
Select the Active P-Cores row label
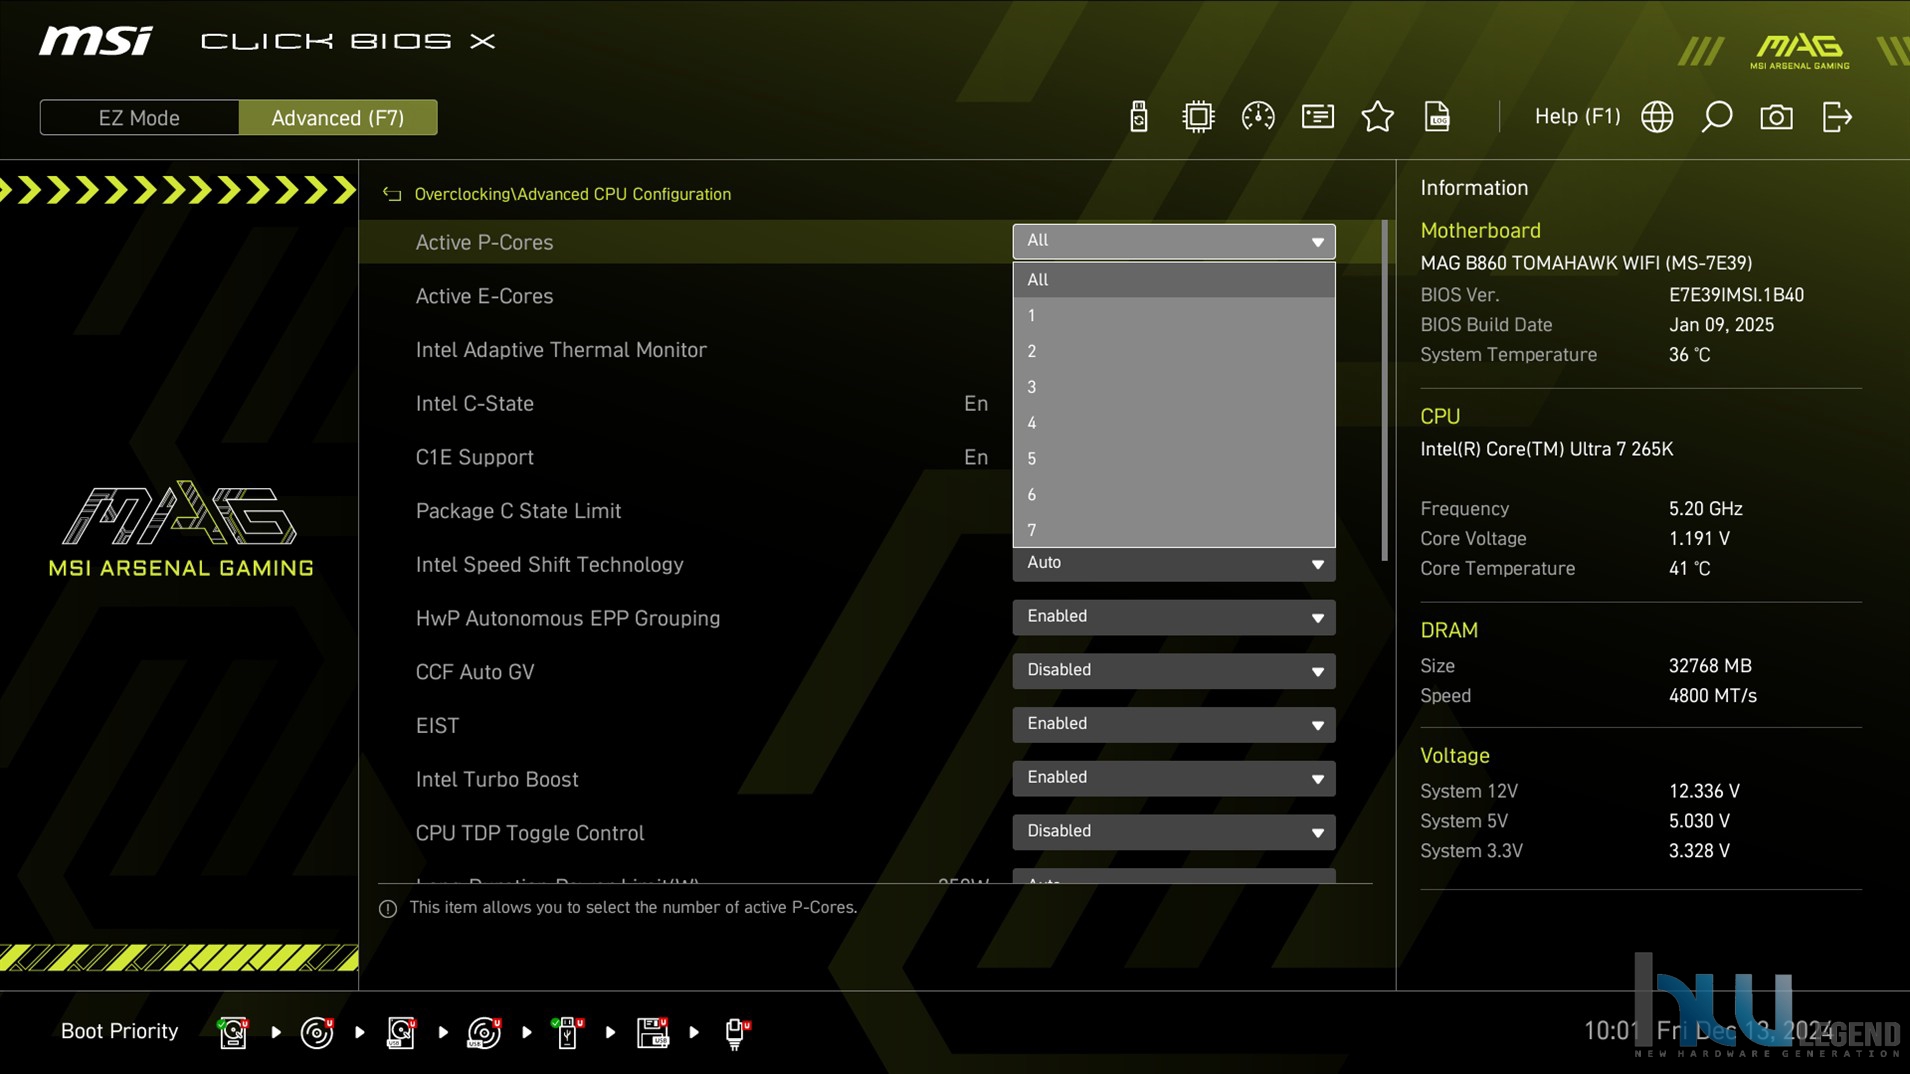[x=484, y=242]
